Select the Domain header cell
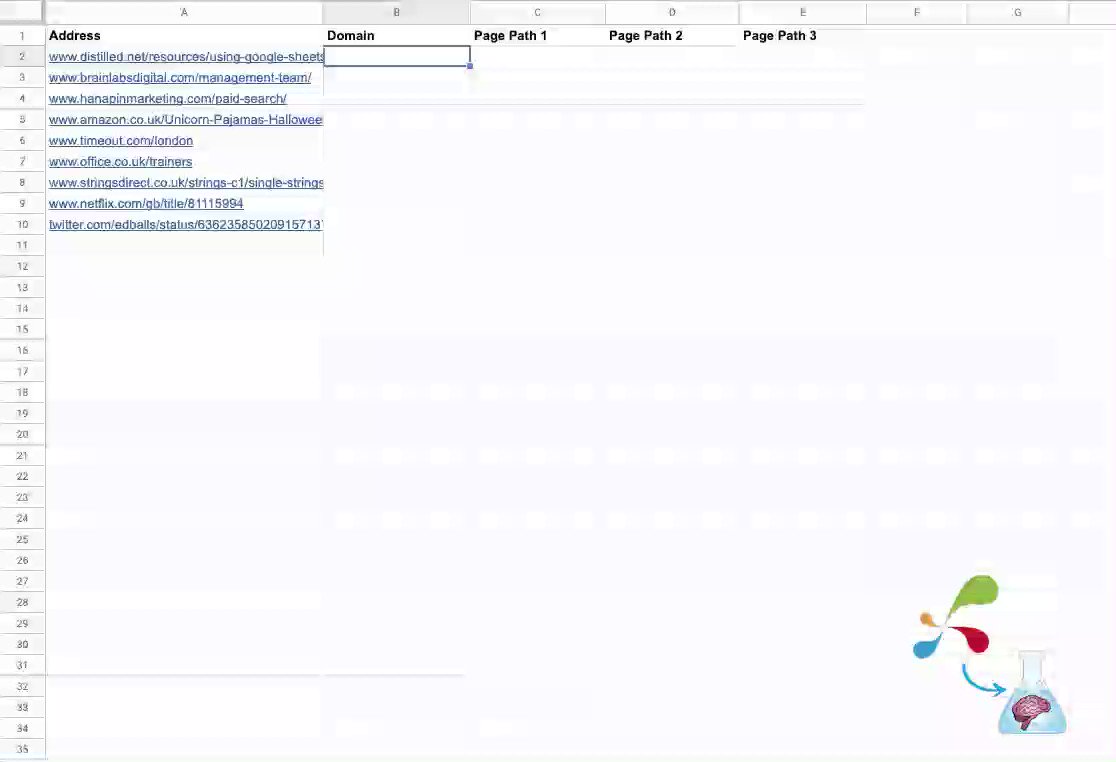 point(396,36)
